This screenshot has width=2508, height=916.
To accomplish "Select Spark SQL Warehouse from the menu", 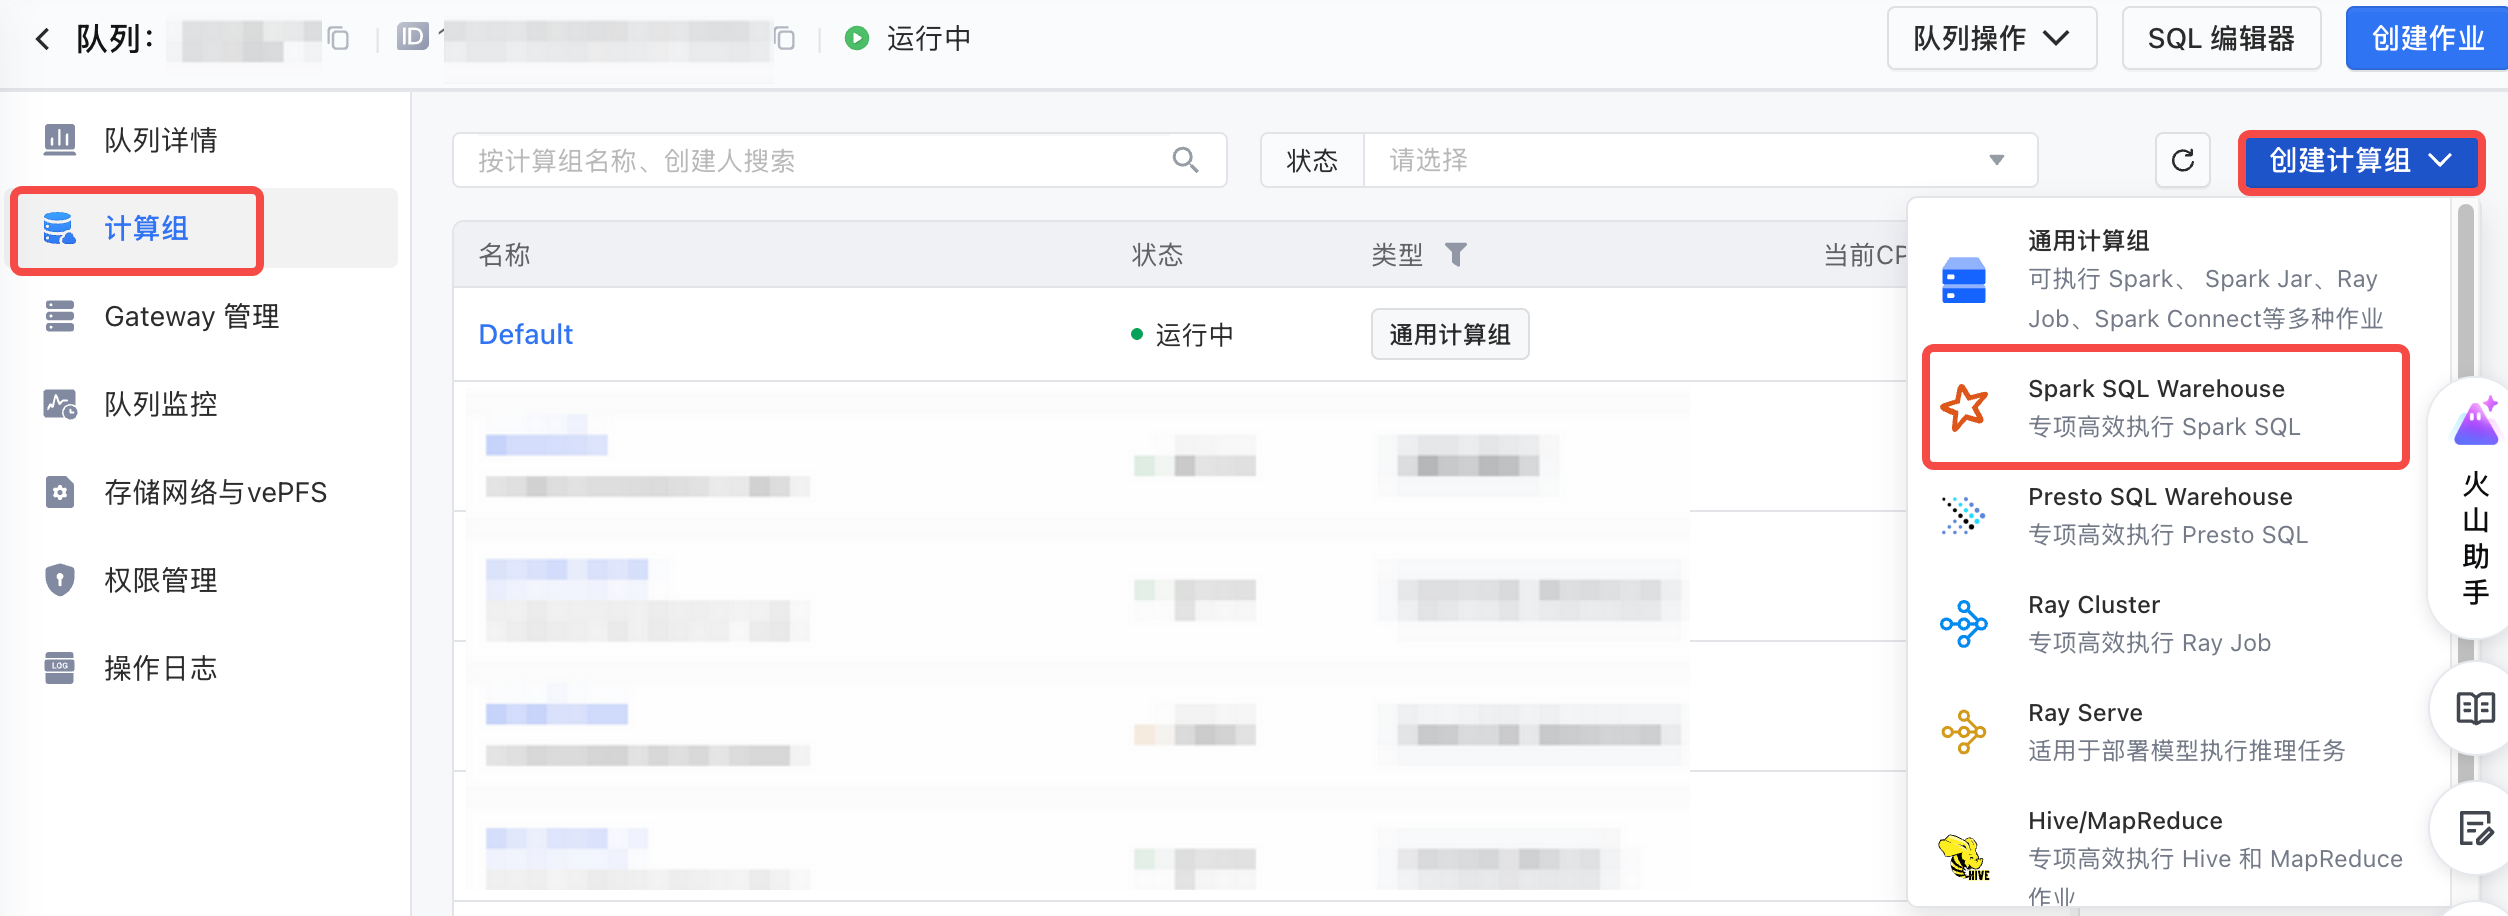I will (x=2165, y=407).
